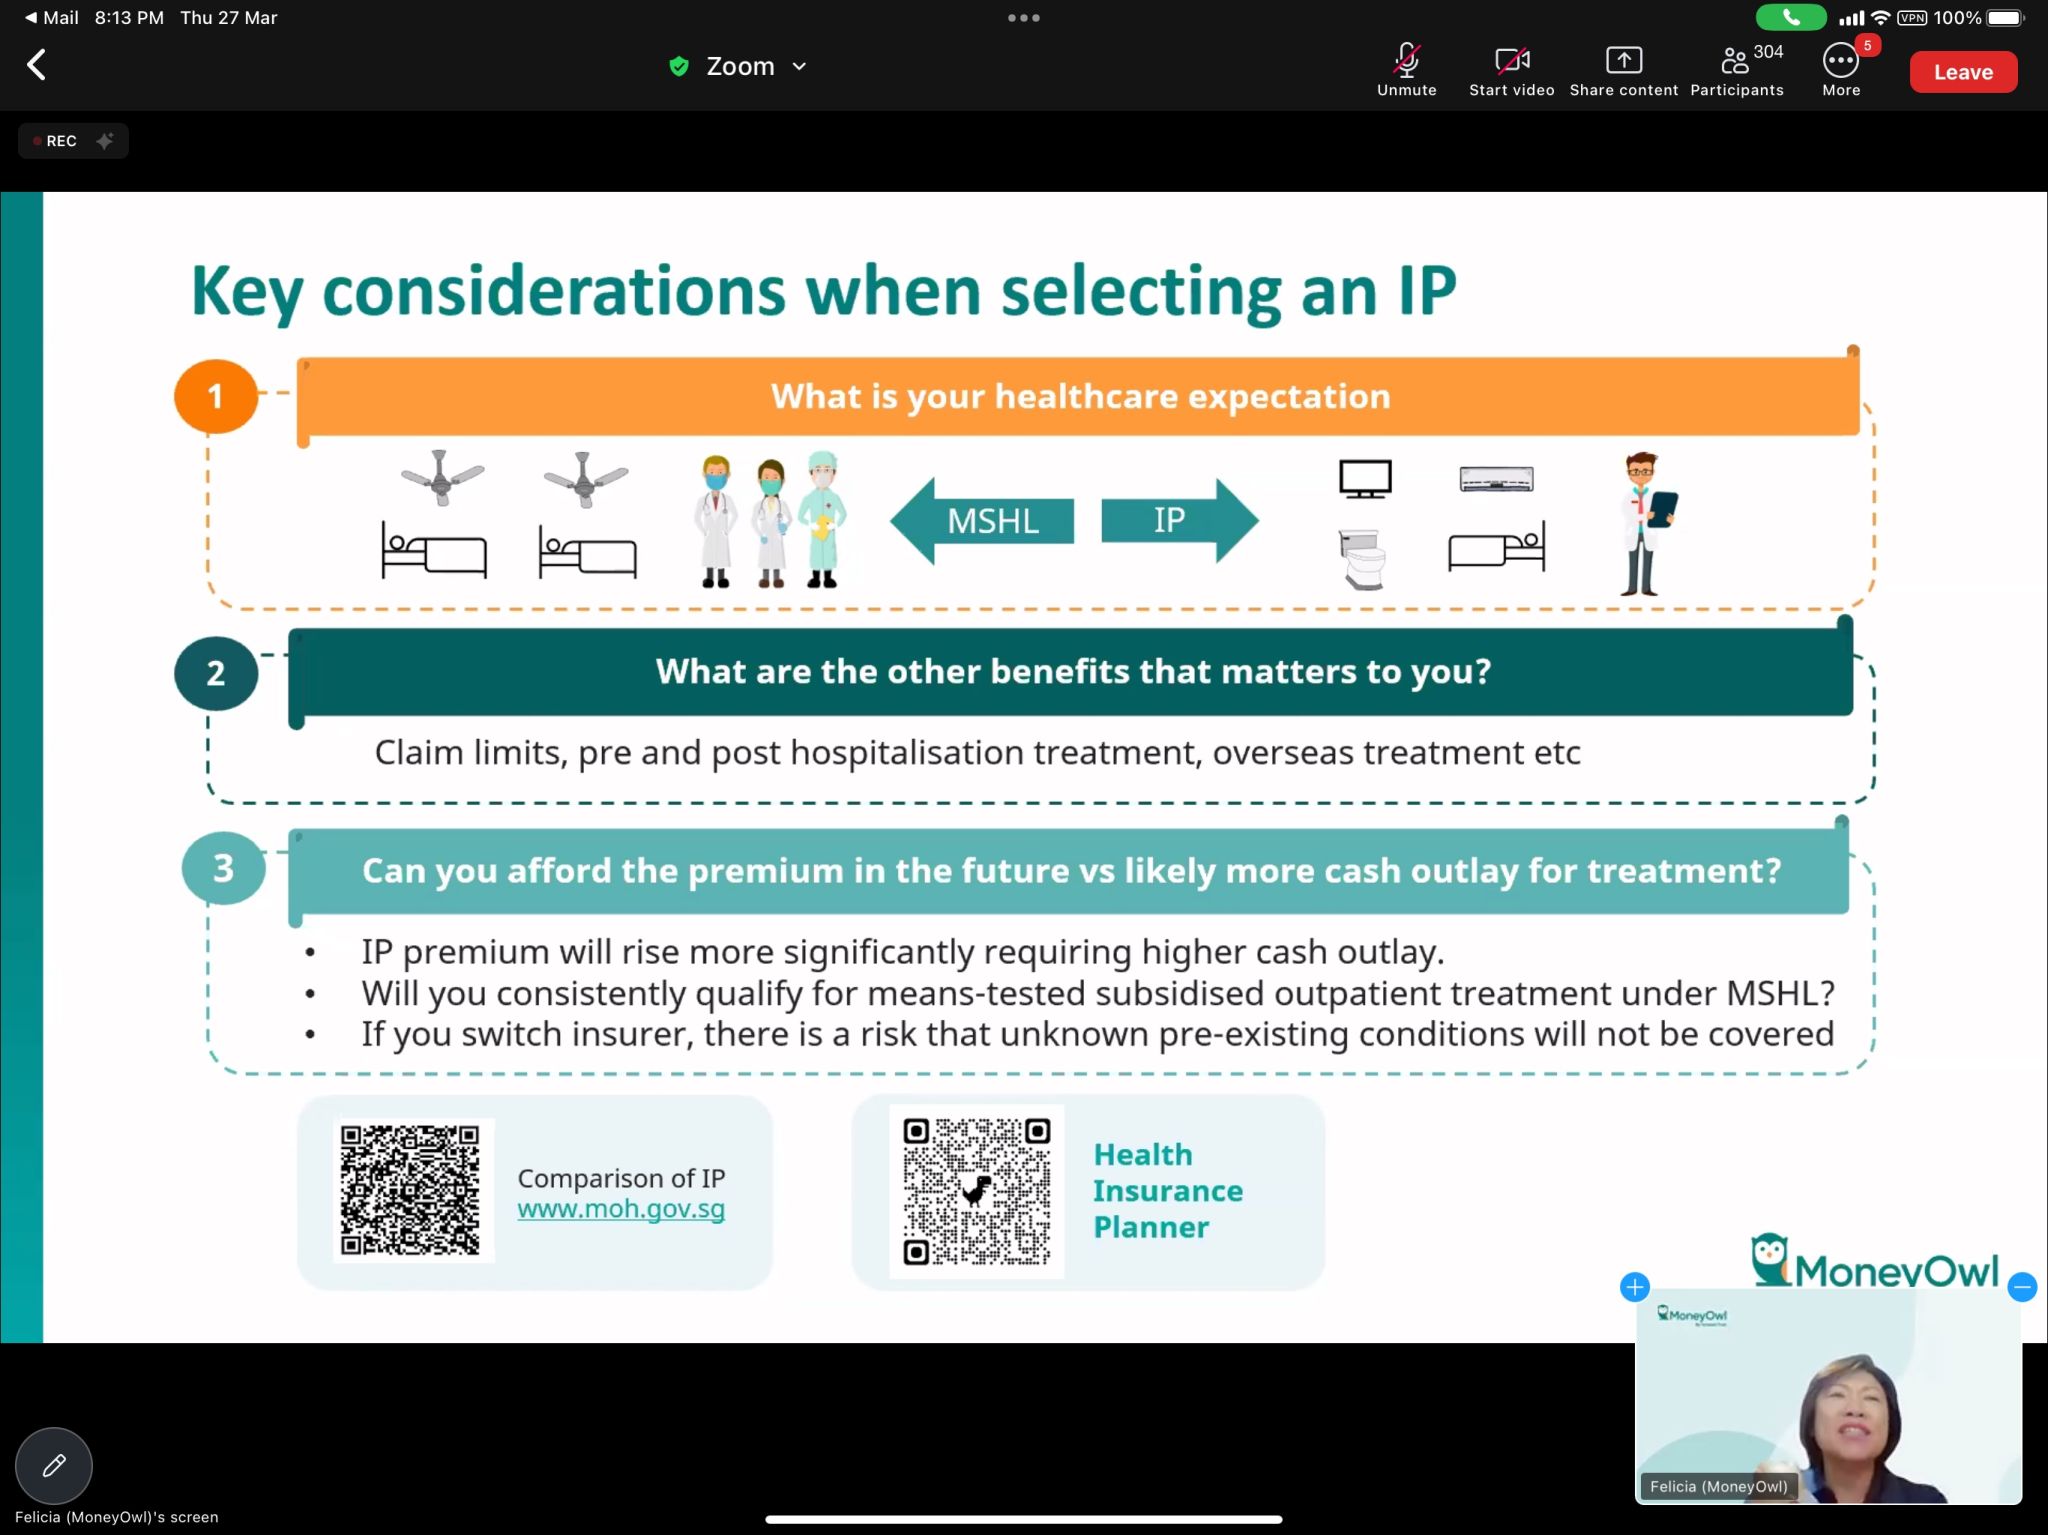Click the dark teal number 2 circle
Image resolution: width=2048 pixels, height=1535 pixels.
[215, 673]
